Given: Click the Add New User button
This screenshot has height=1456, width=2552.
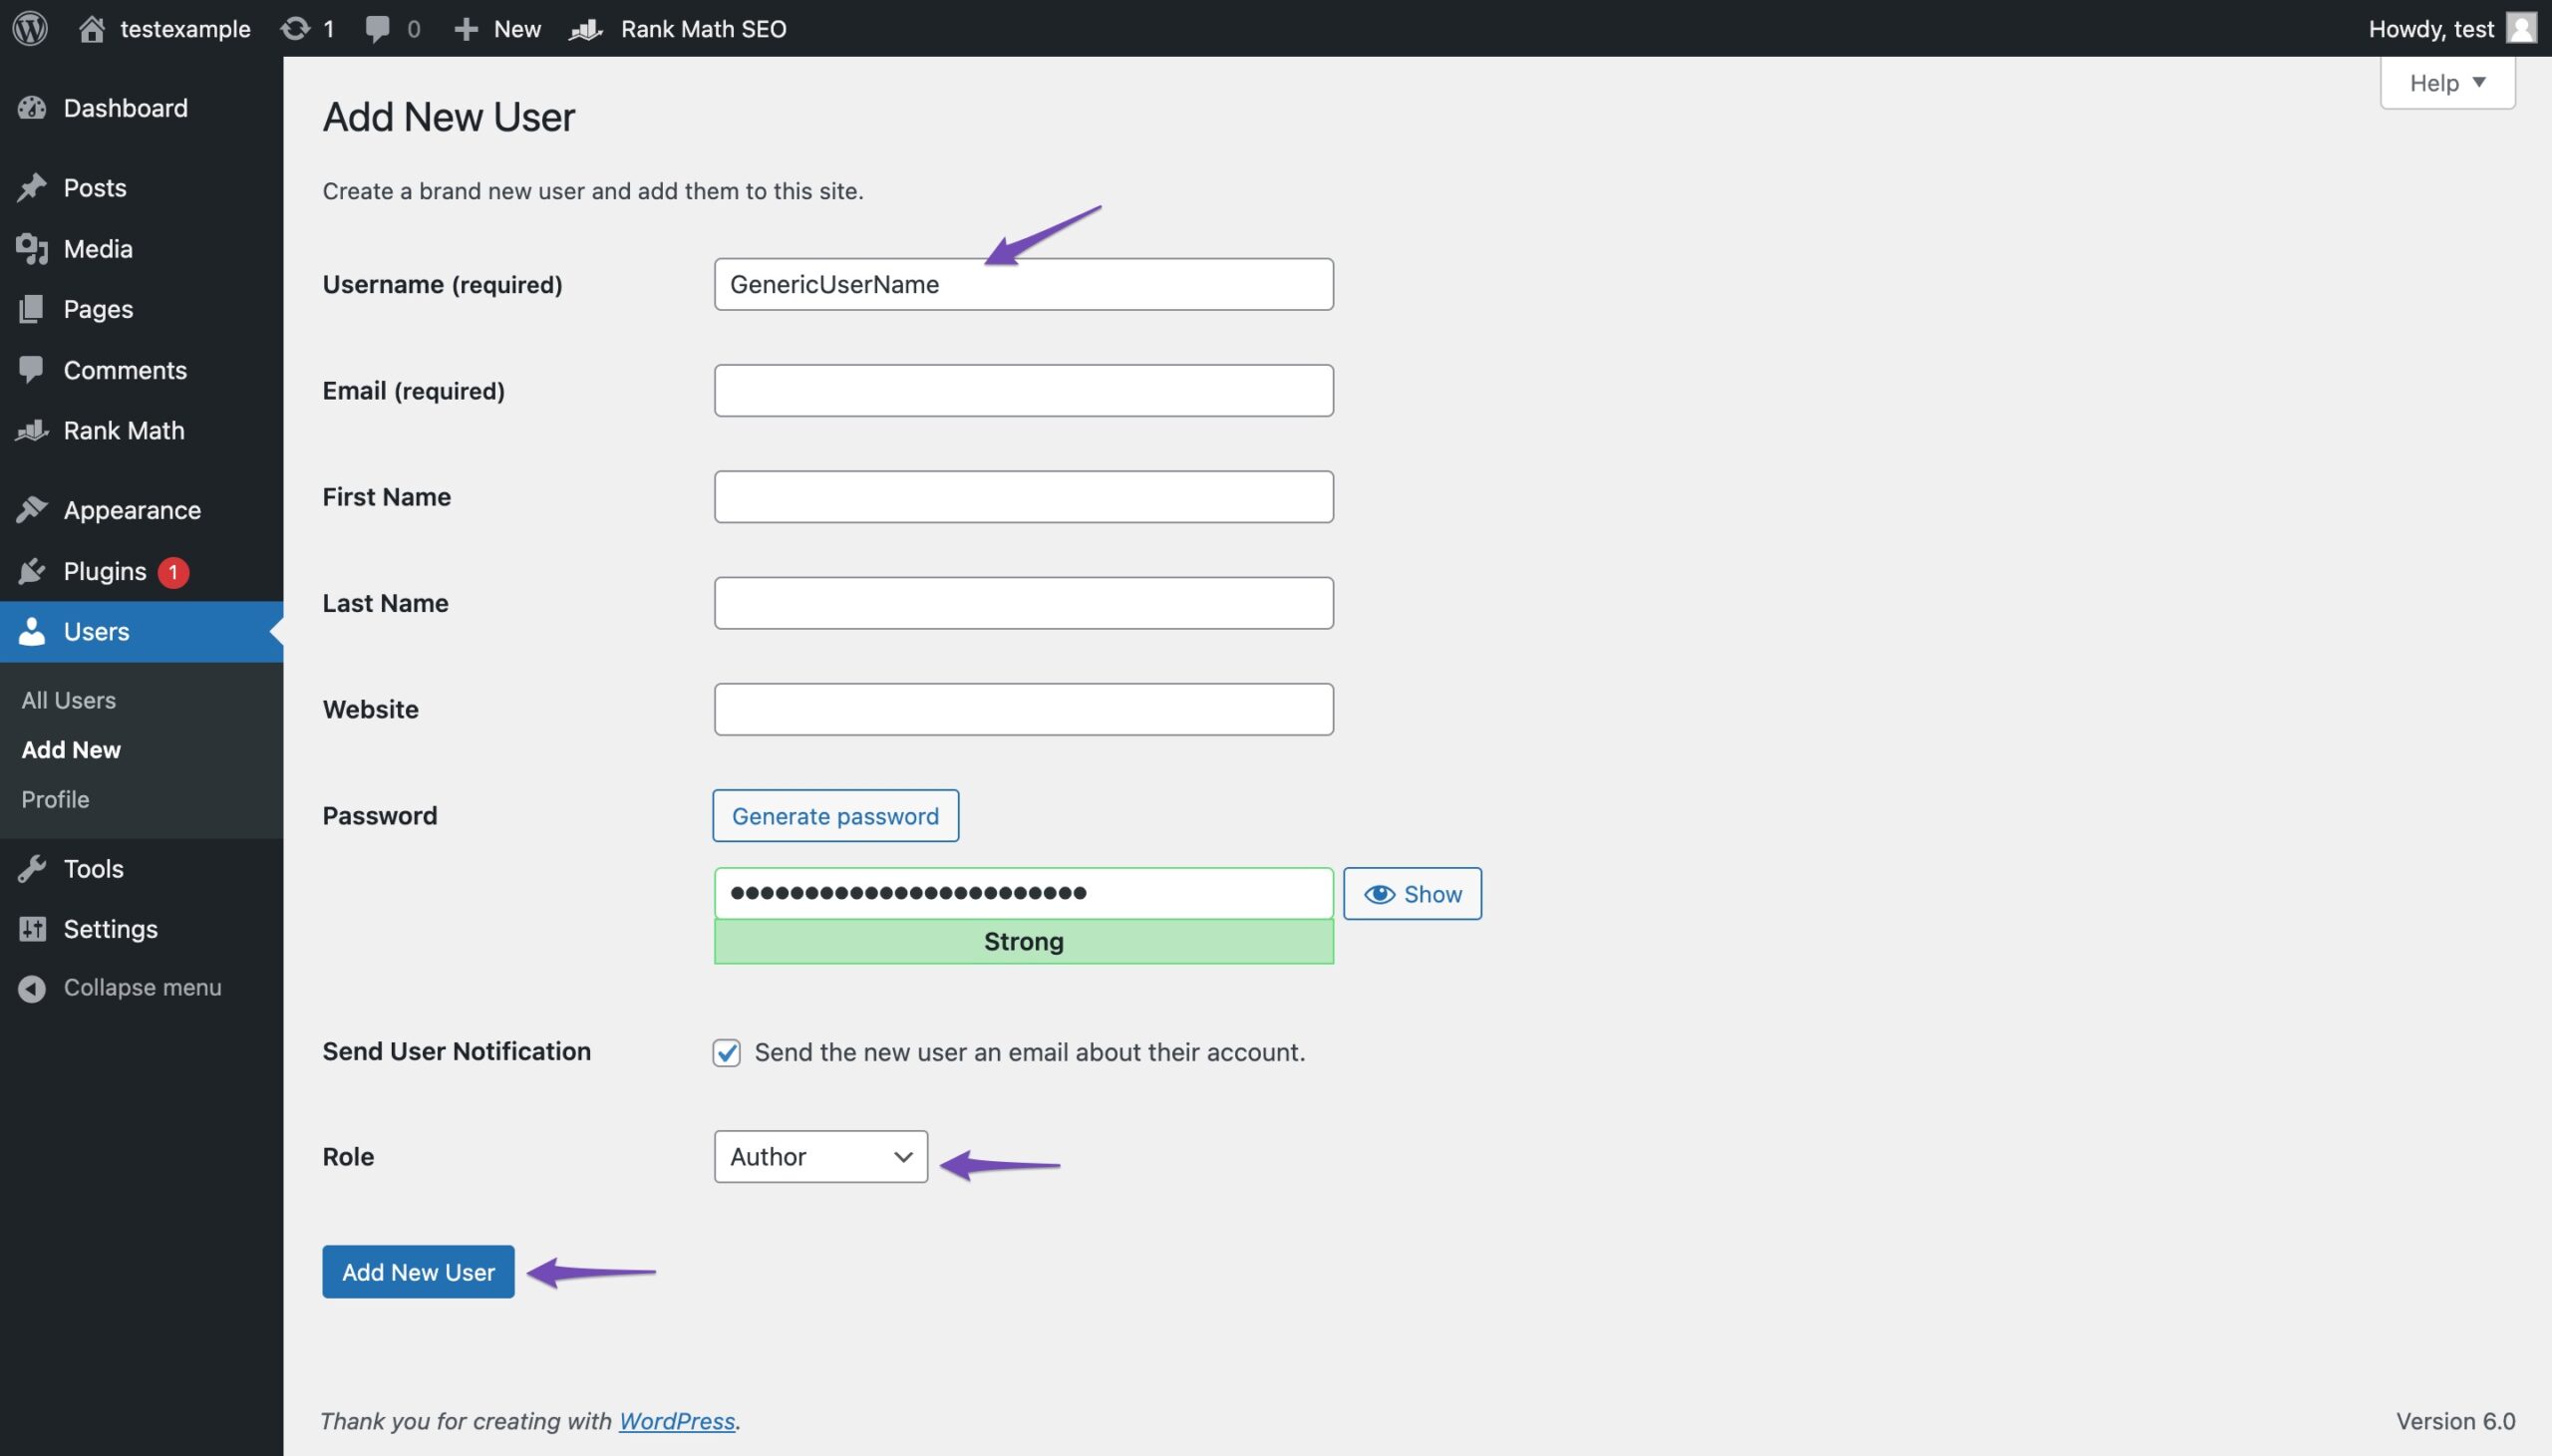Looking at the screenshot, I should click(x=417, y=1271).
